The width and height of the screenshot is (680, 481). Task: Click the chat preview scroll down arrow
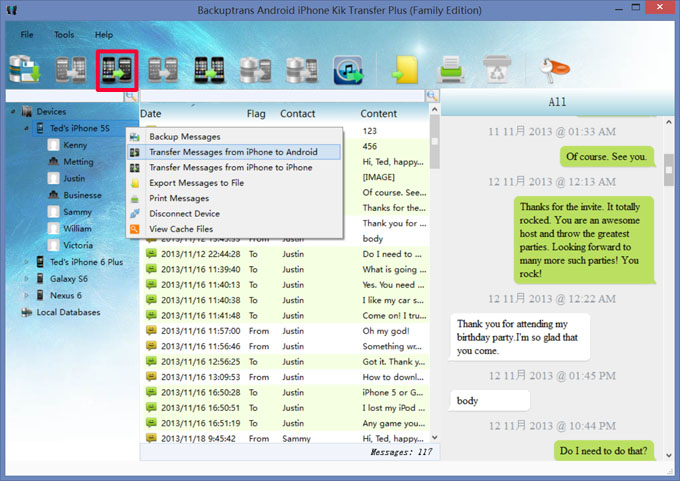(669, 456)
